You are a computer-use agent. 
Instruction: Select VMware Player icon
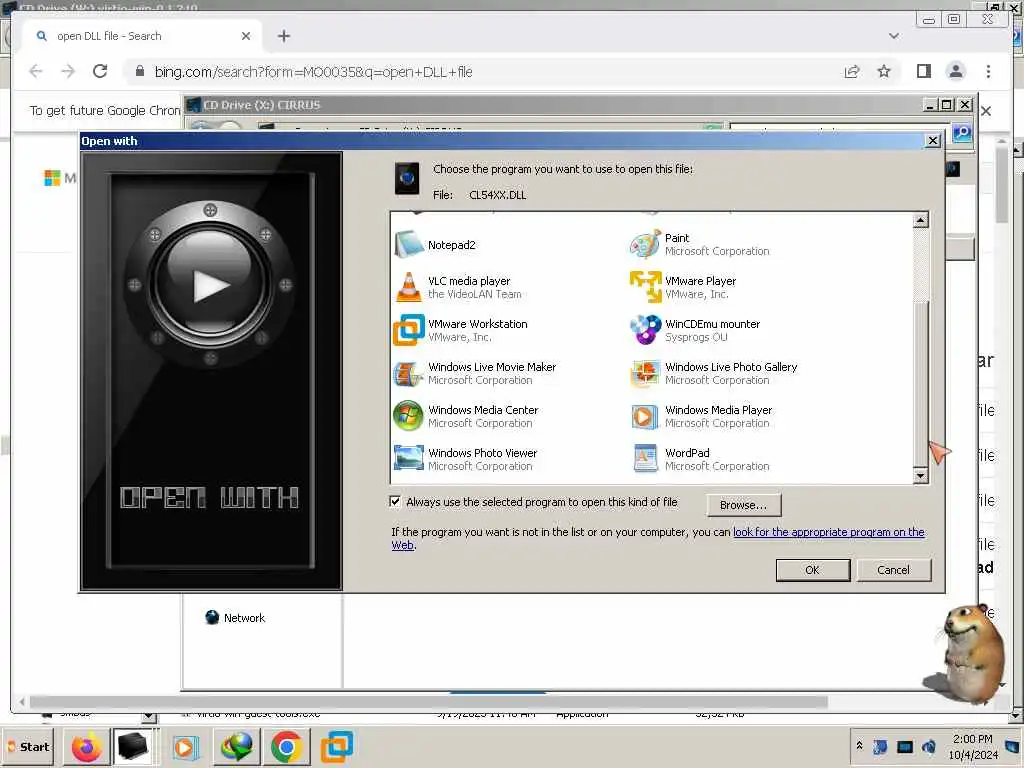(645, 287)
